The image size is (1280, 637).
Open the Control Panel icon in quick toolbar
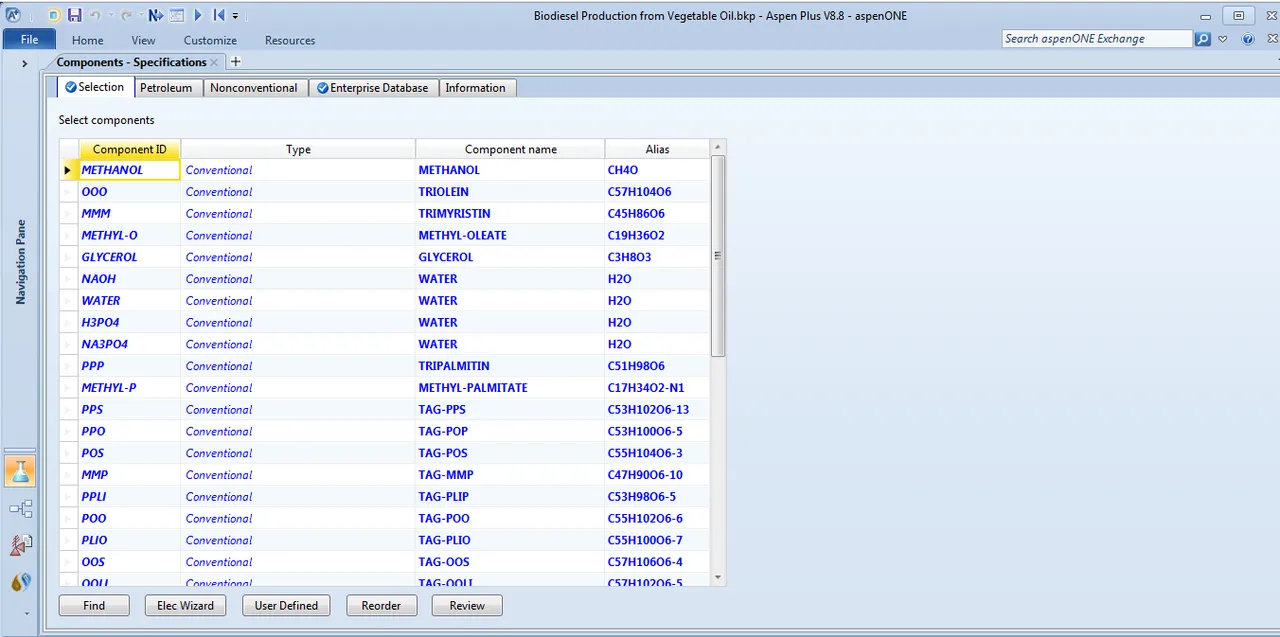177,16
